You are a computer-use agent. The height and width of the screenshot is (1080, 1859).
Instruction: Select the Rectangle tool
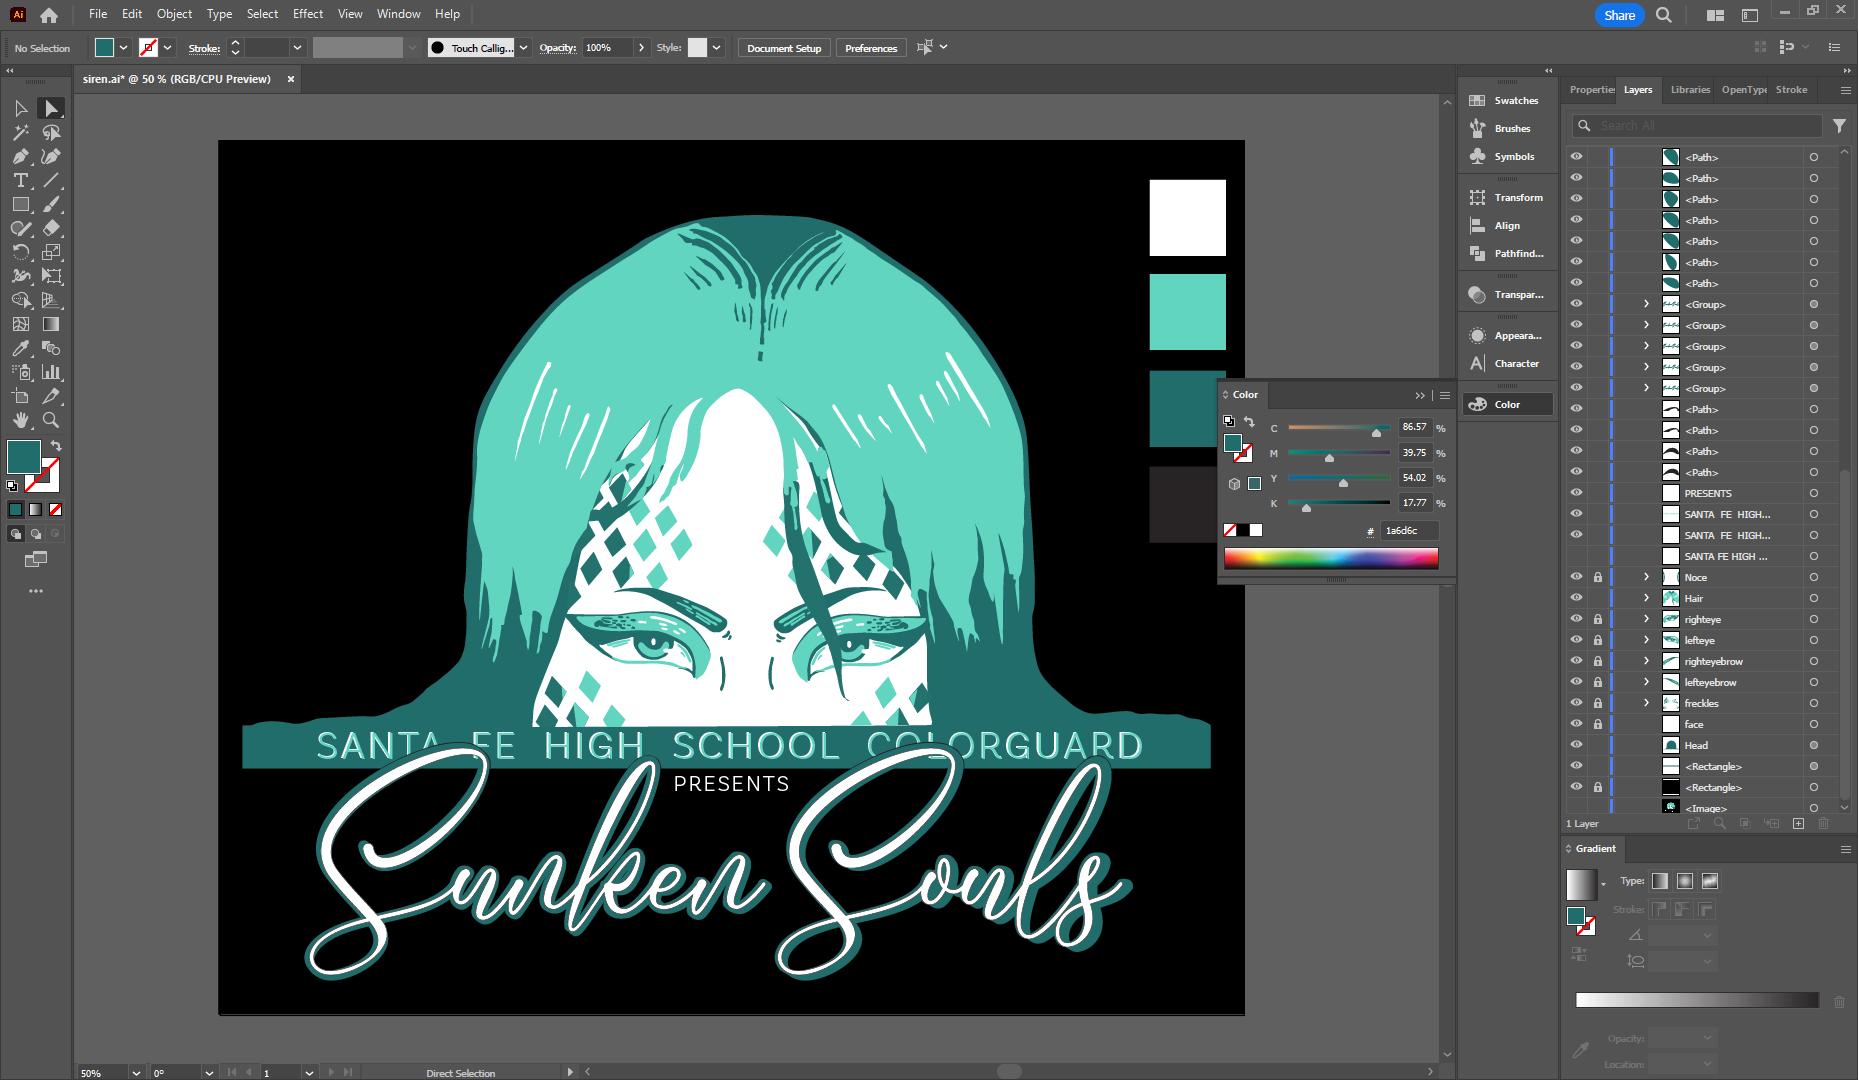(x=21, y=204)
